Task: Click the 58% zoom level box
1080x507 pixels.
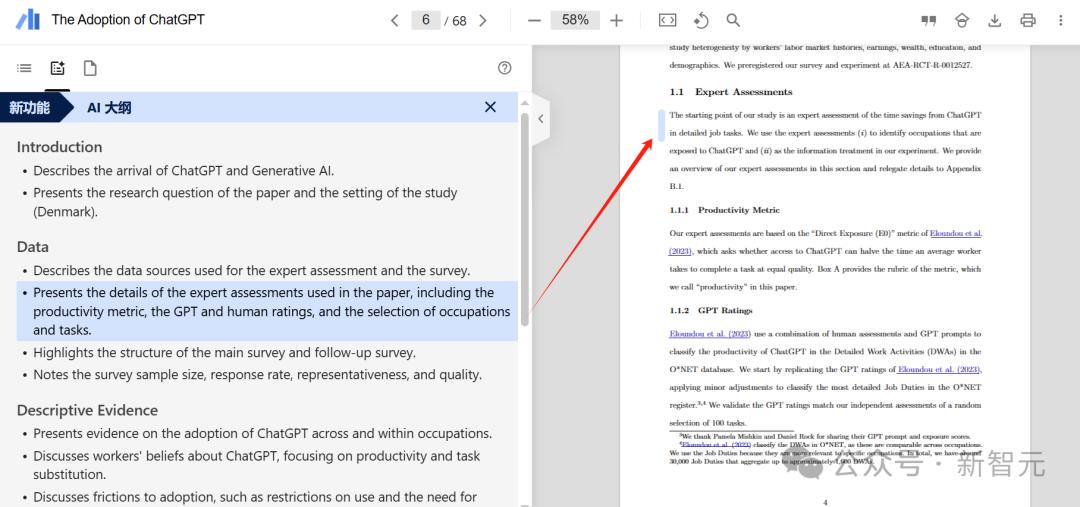Action: coord(575,20)
